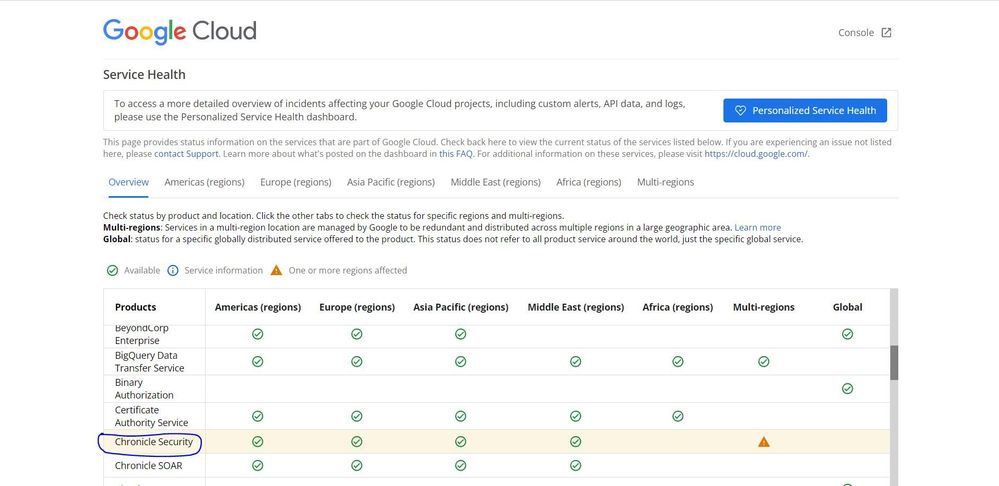Screen dimensions: 999x486
Task: Click Certificate Authority Service Middle East check
Action: [575, 416]
